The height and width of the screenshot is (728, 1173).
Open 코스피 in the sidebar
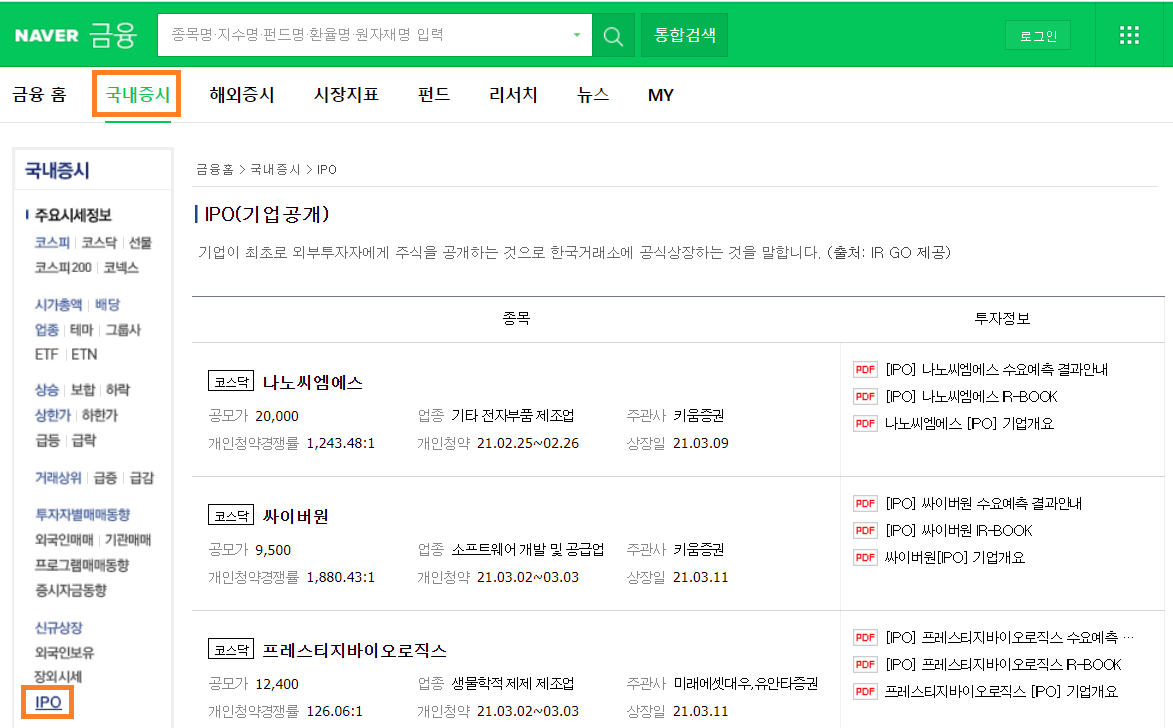pyautogui.click(x=52, y=242)
